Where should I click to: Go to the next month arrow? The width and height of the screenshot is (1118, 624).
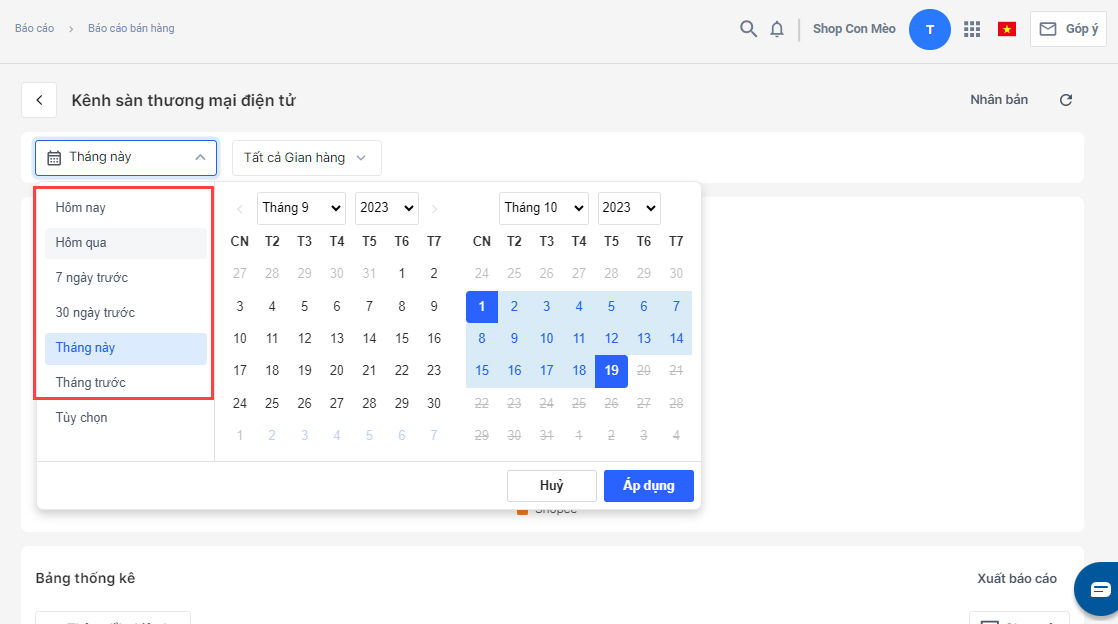434,209
